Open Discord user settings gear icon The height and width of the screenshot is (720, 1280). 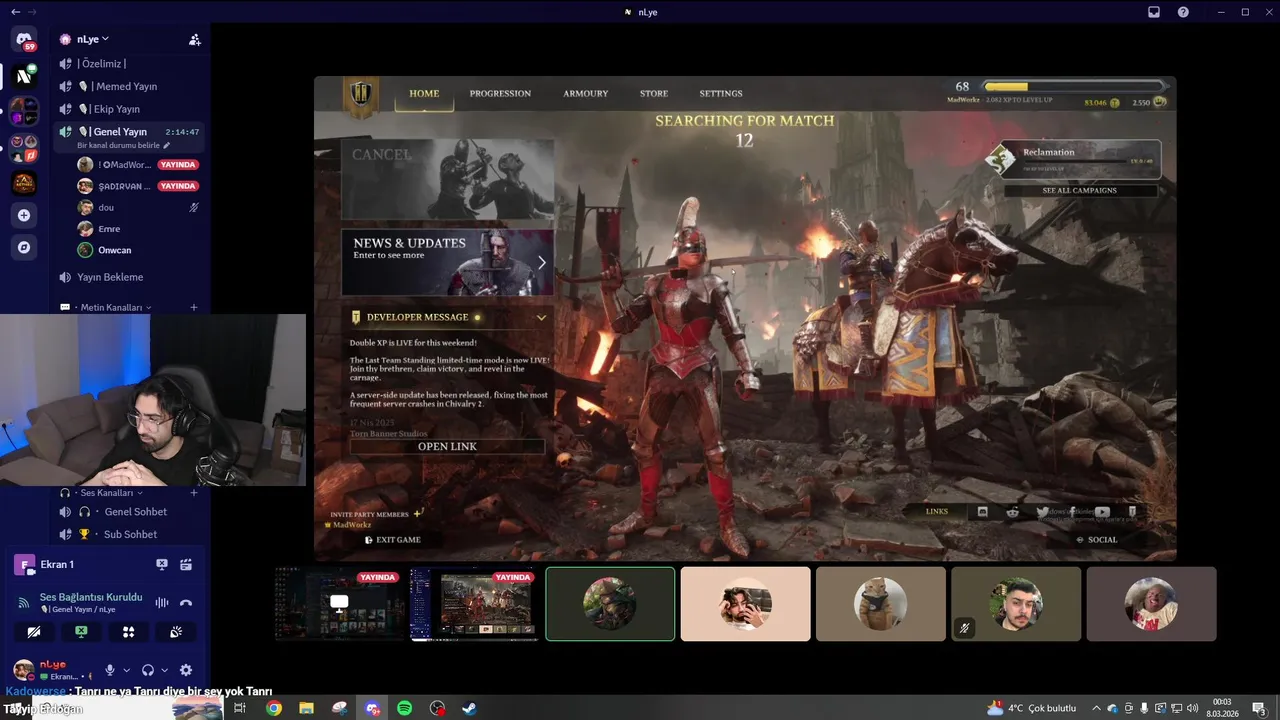point(186,670)
